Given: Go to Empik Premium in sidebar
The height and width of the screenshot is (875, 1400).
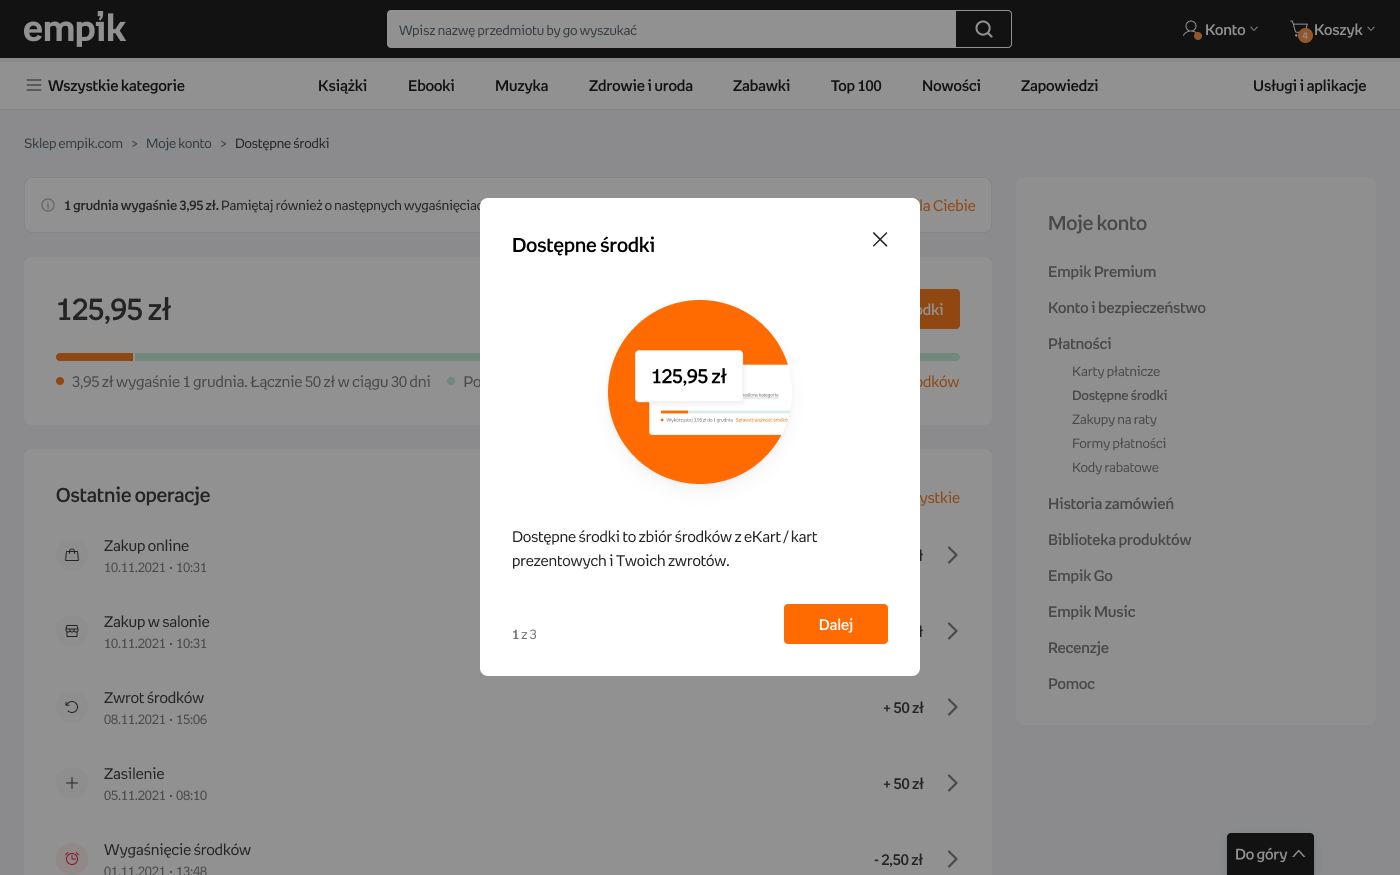Looking at the screenshot, I should (x=1101, y=271).
